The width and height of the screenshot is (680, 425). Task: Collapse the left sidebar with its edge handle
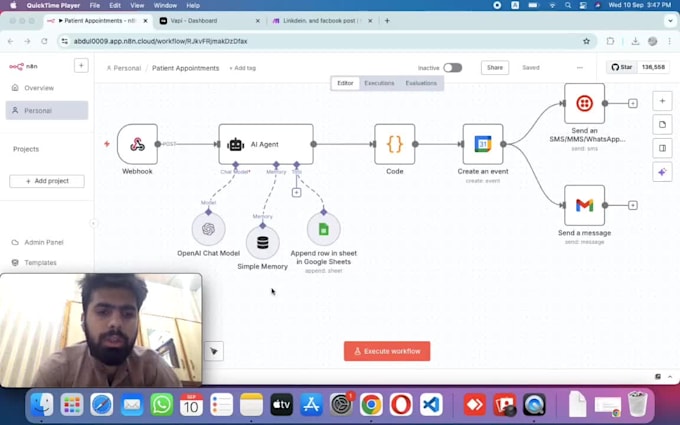[x=94, y=223]
